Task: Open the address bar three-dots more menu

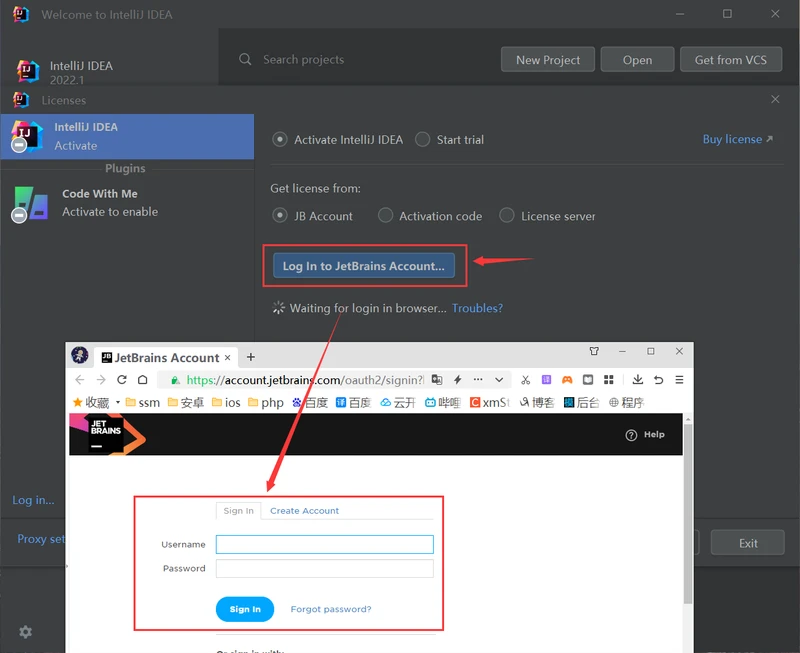Action: coord(477,380)
